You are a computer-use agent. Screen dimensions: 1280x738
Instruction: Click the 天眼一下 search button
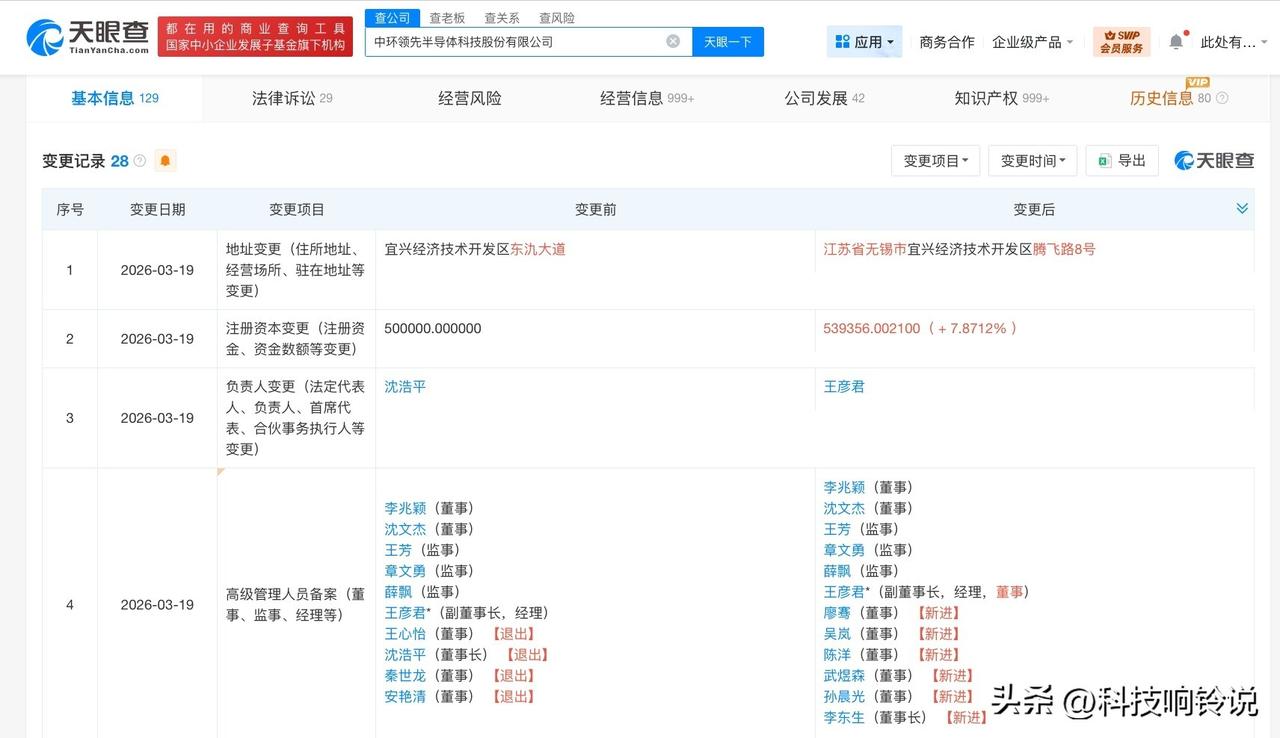click(x=728, y=42)
